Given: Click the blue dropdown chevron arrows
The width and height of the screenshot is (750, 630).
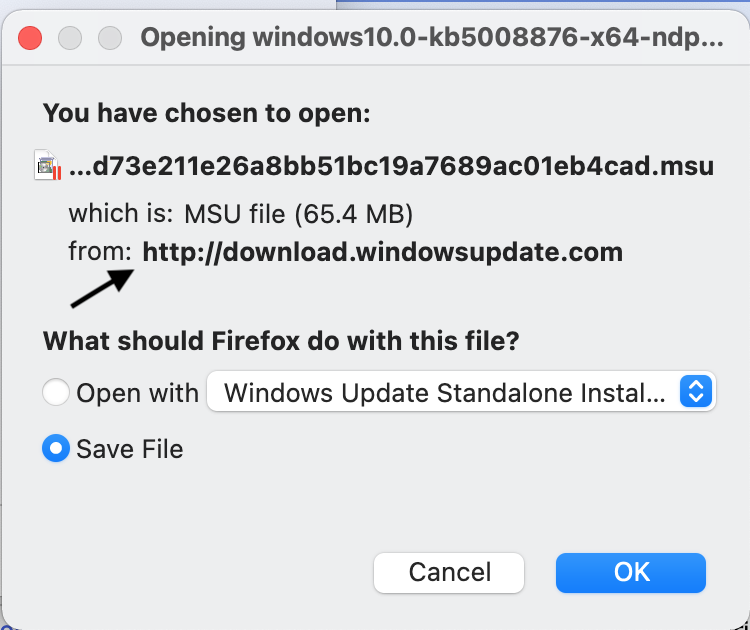Looking at the screenshot, I should point(695,392).
